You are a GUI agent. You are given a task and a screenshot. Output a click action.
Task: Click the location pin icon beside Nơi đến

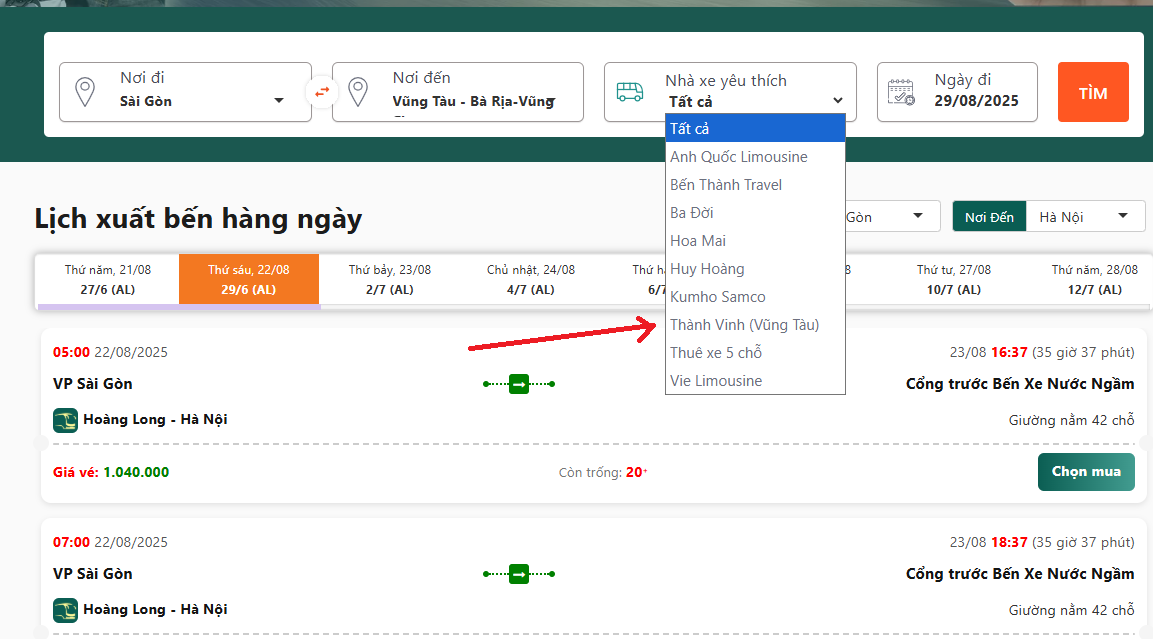[x=358, y=92]
